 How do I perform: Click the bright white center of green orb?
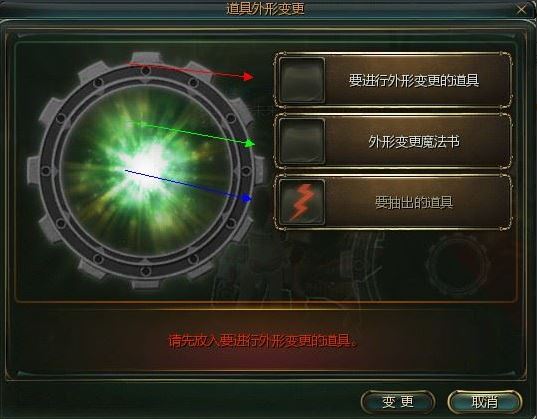(x=147, y=165)
